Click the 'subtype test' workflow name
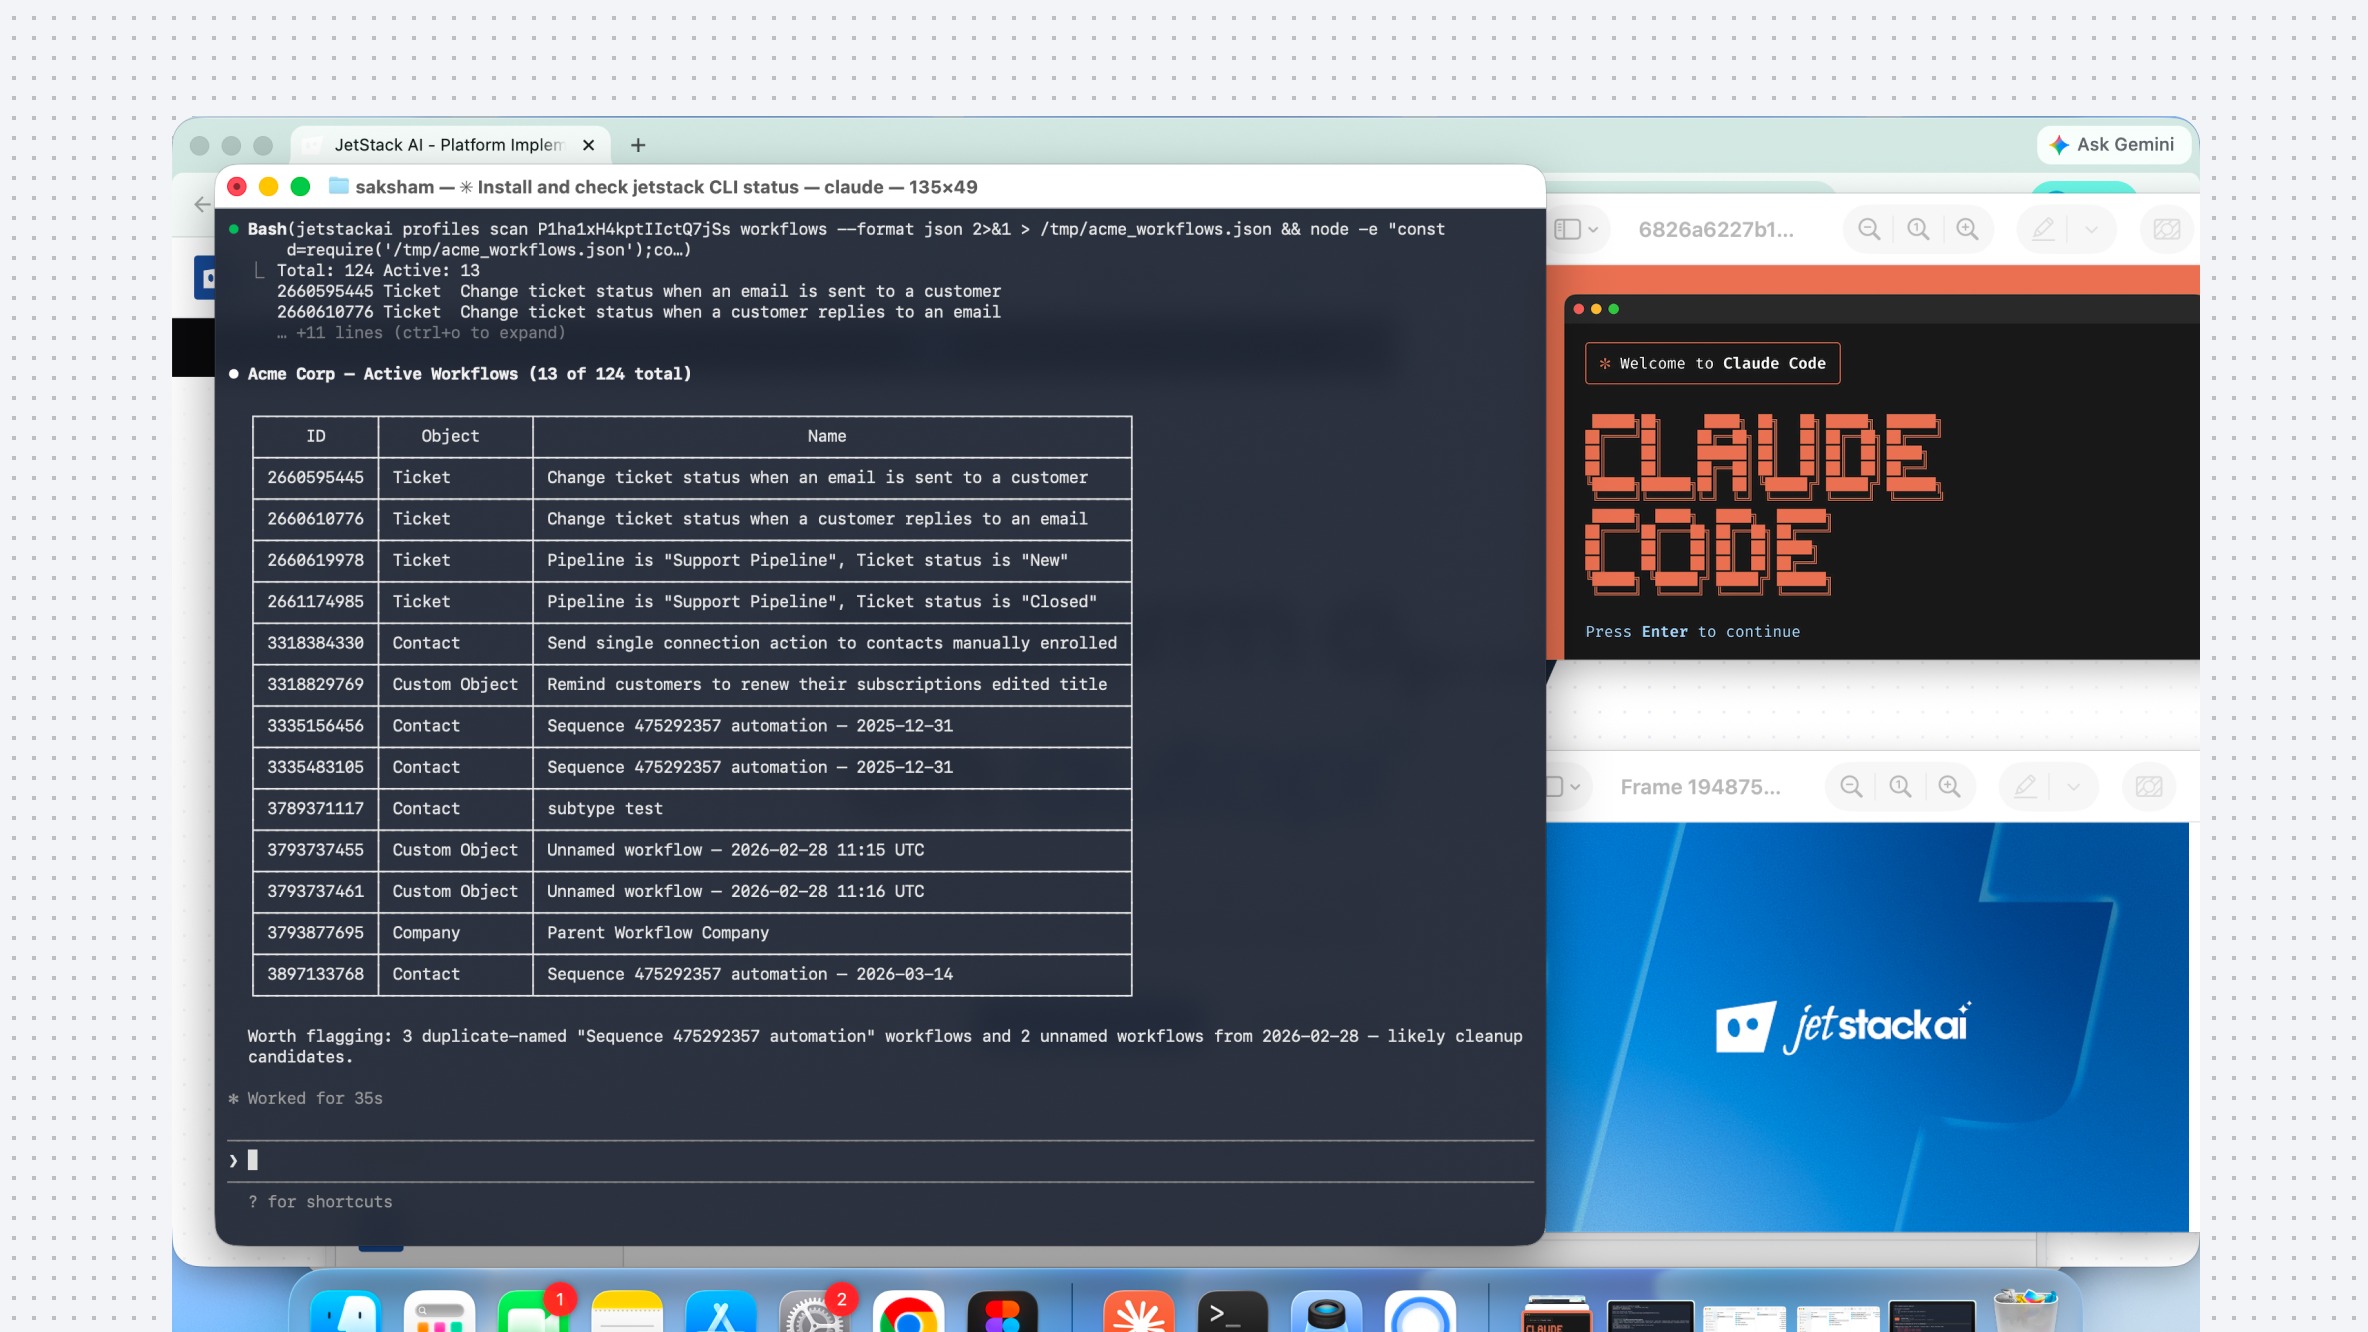 [x=604, y=808]
